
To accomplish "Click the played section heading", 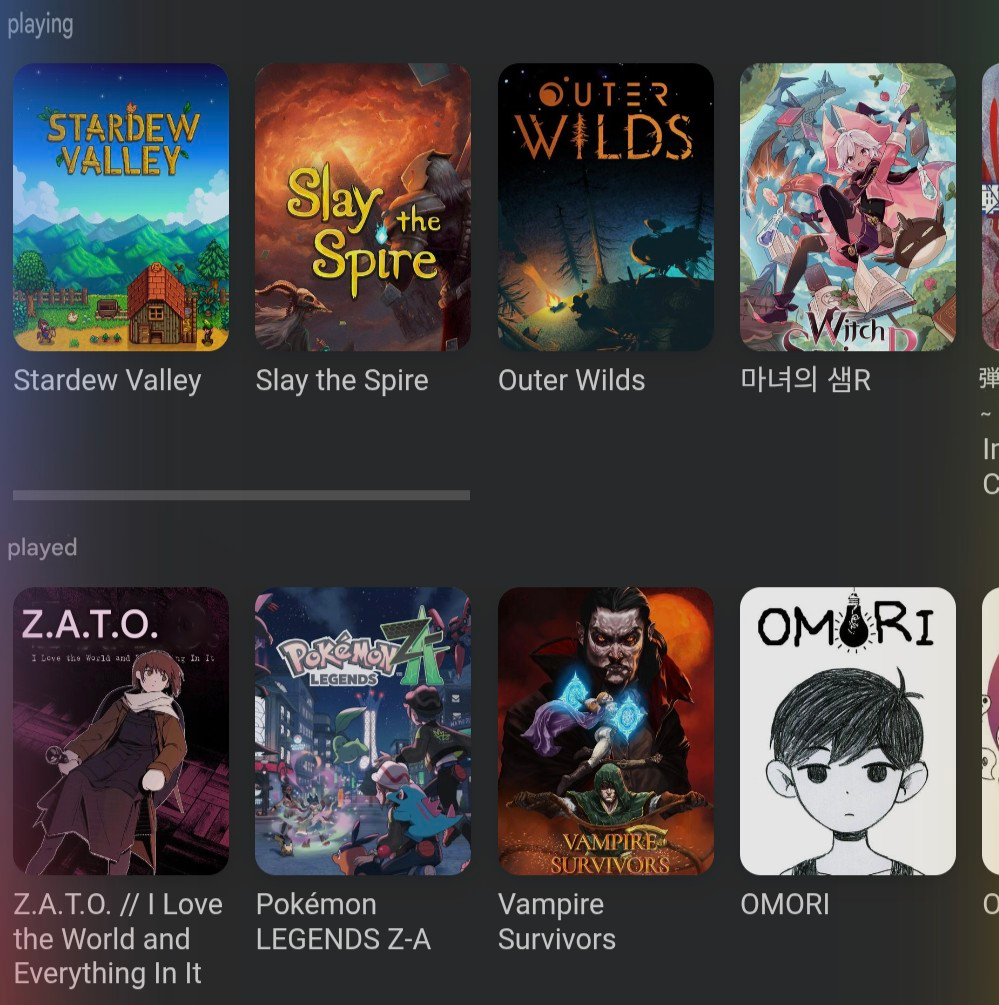I will [x=42, y=548].
